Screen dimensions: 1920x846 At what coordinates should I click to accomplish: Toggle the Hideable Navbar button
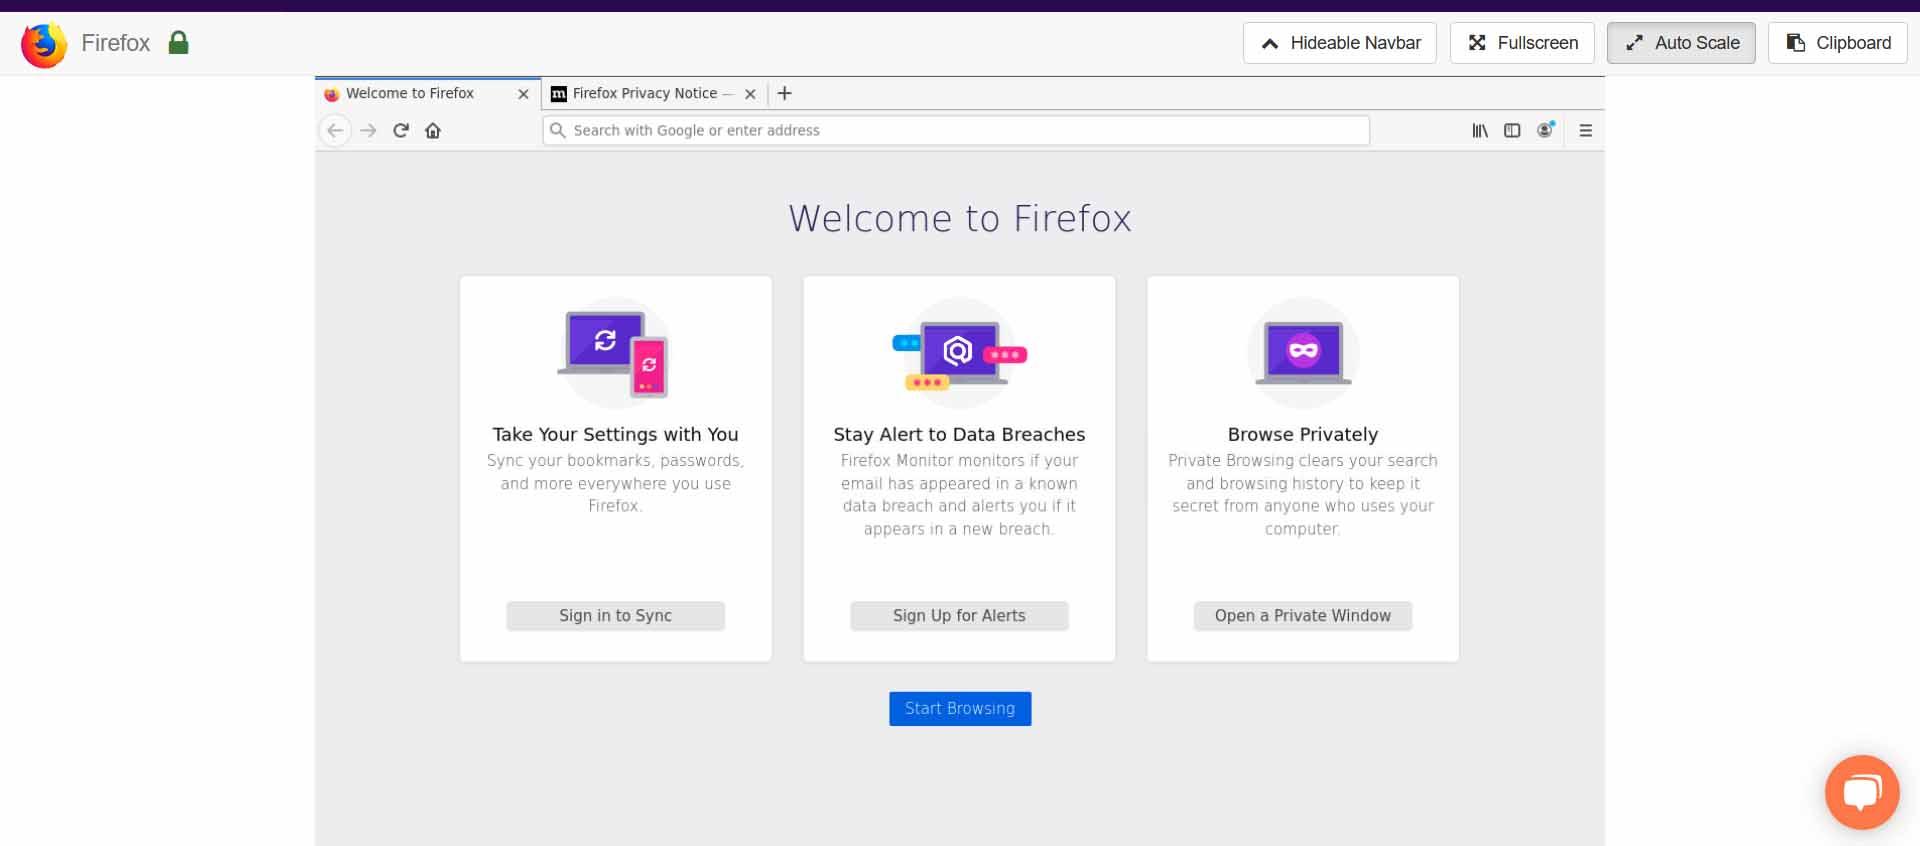click(1339, 43)
